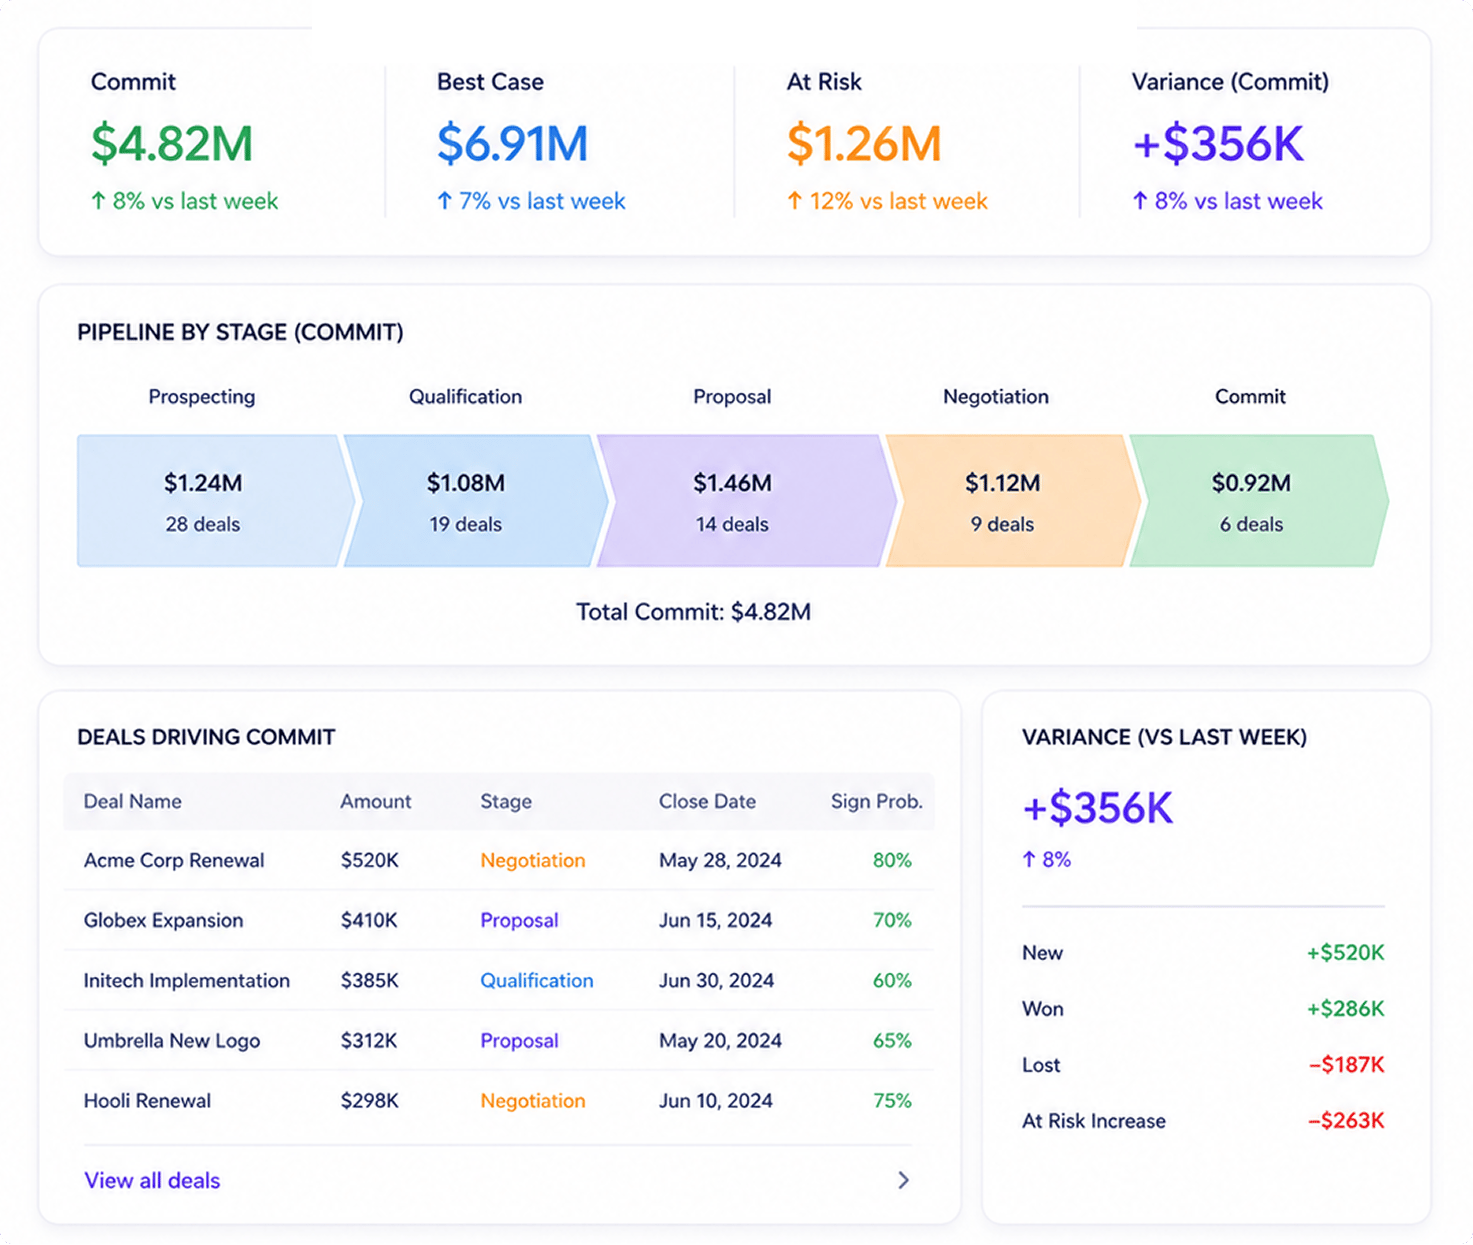Click the 8% trend in the variance panel
1473x1245 pixels.
pos(1046,860)
